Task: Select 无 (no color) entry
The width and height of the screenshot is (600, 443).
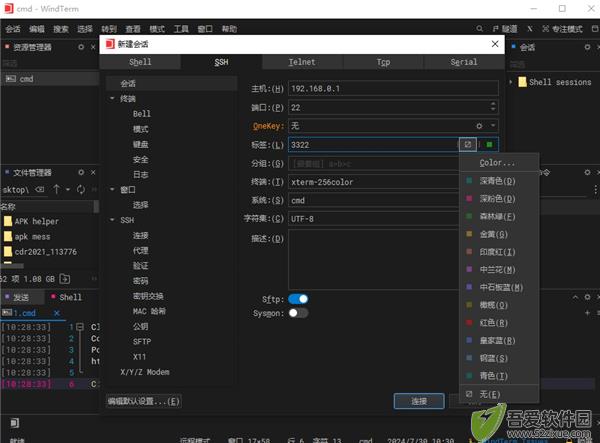Action: point(499,394)
